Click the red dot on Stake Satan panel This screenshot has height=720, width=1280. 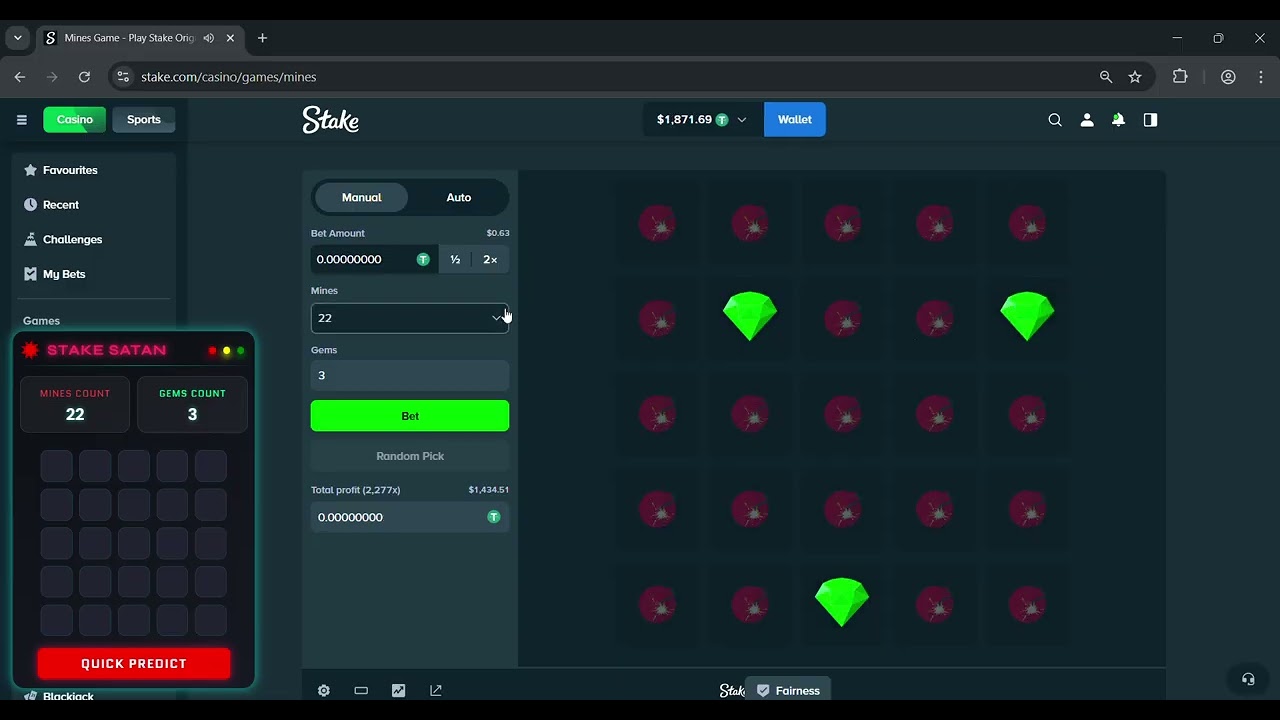tap(212, 351)
